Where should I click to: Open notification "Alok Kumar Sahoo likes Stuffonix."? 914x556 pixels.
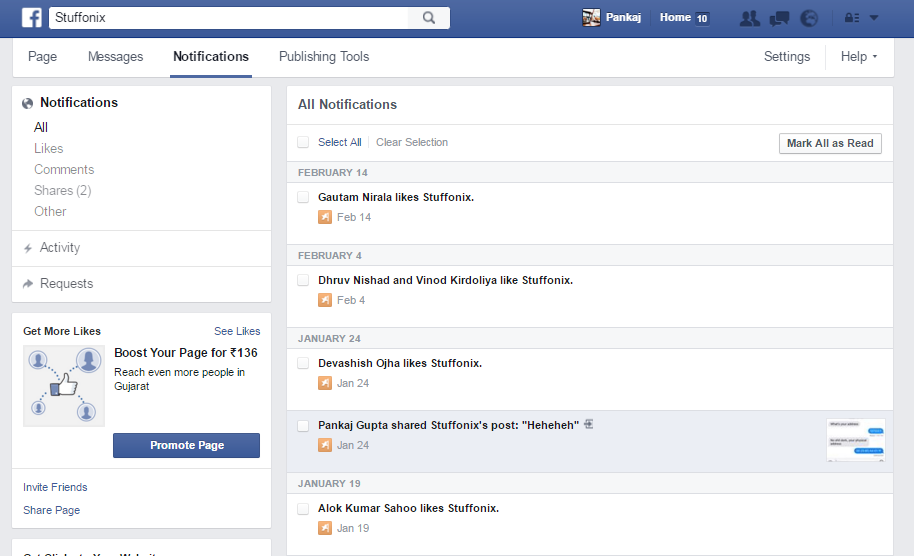[408, 508]
